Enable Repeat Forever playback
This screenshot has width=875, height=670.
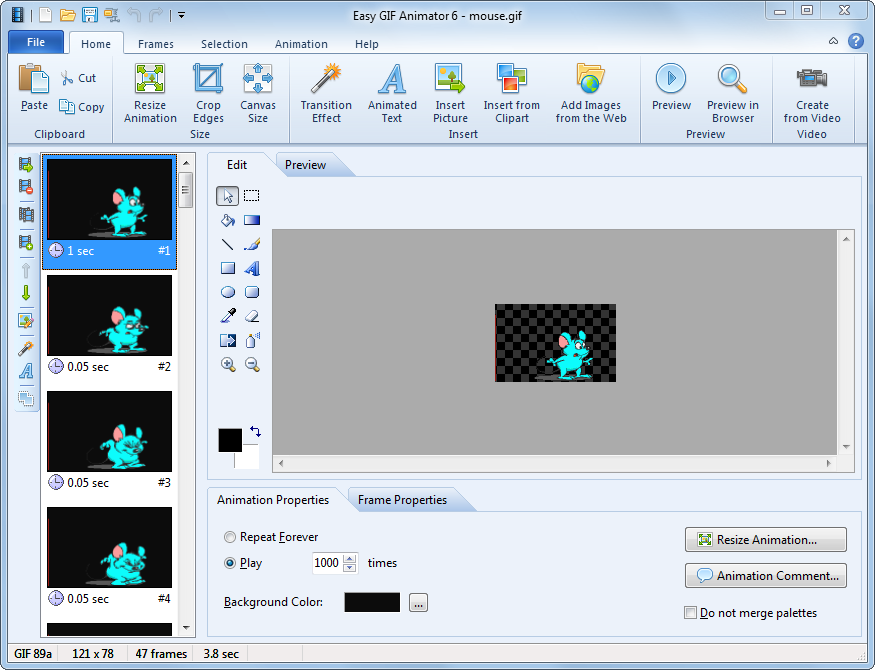click(x=230, y=536)
